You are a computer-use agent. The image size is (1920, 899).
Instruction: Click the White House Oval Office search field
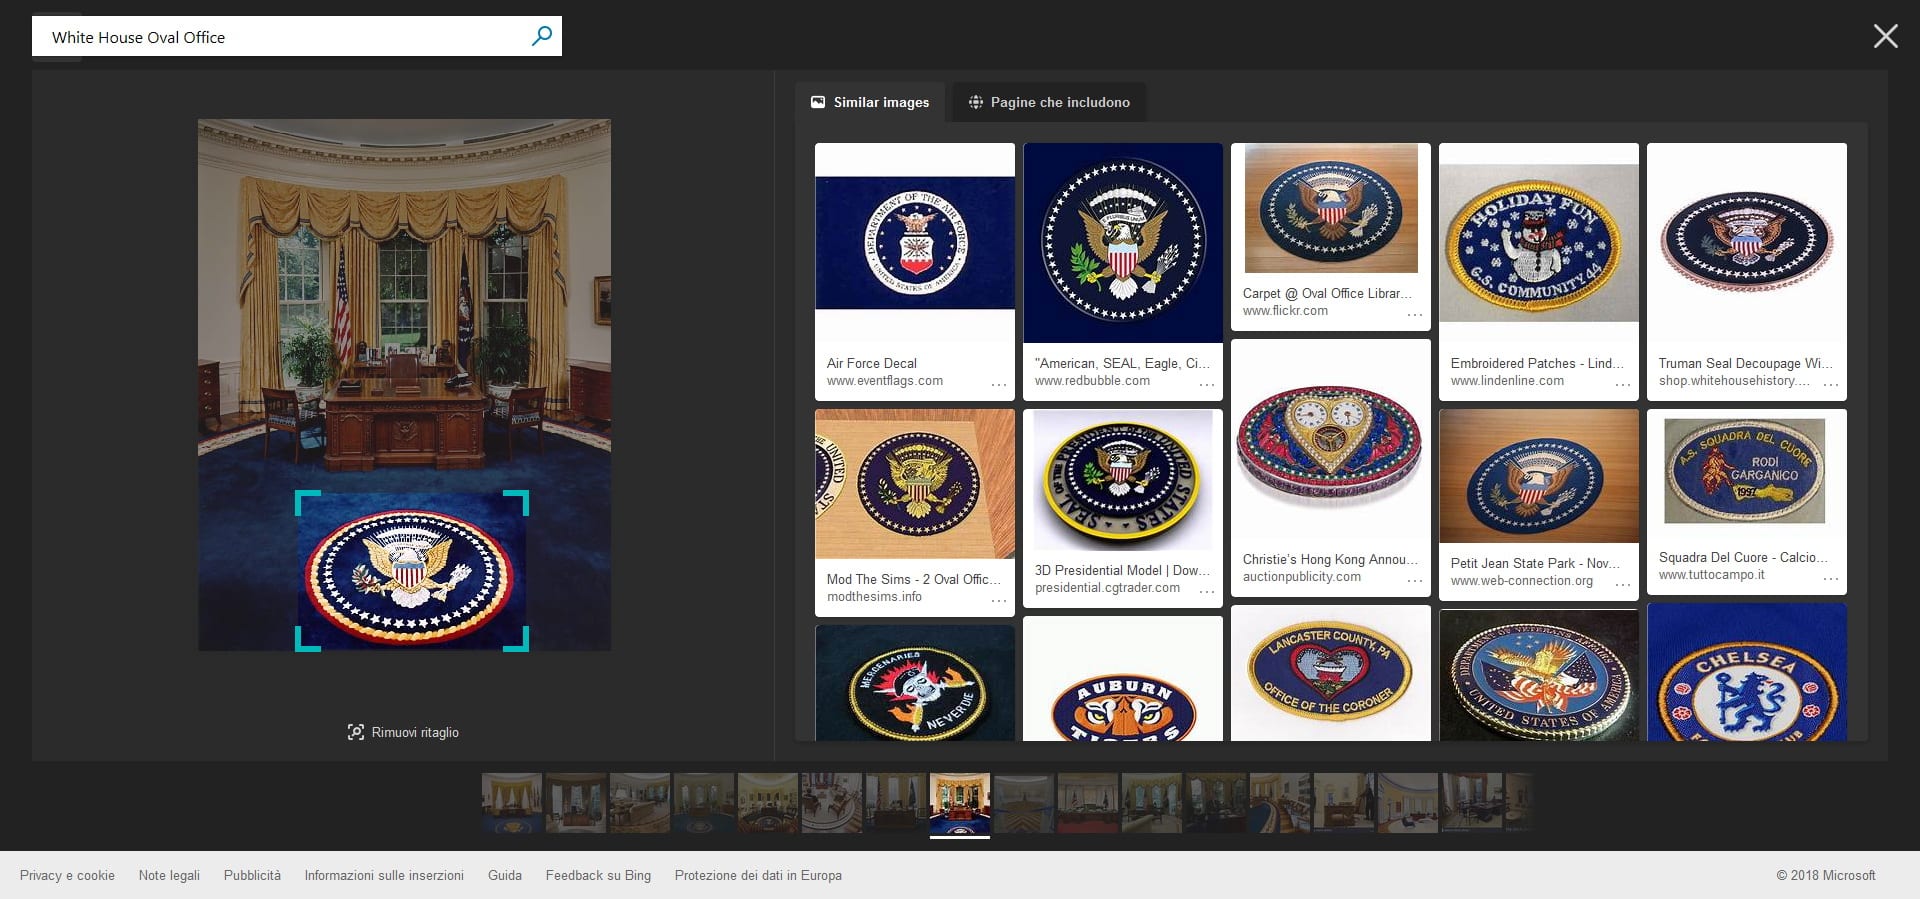click(x=280, y=37)
